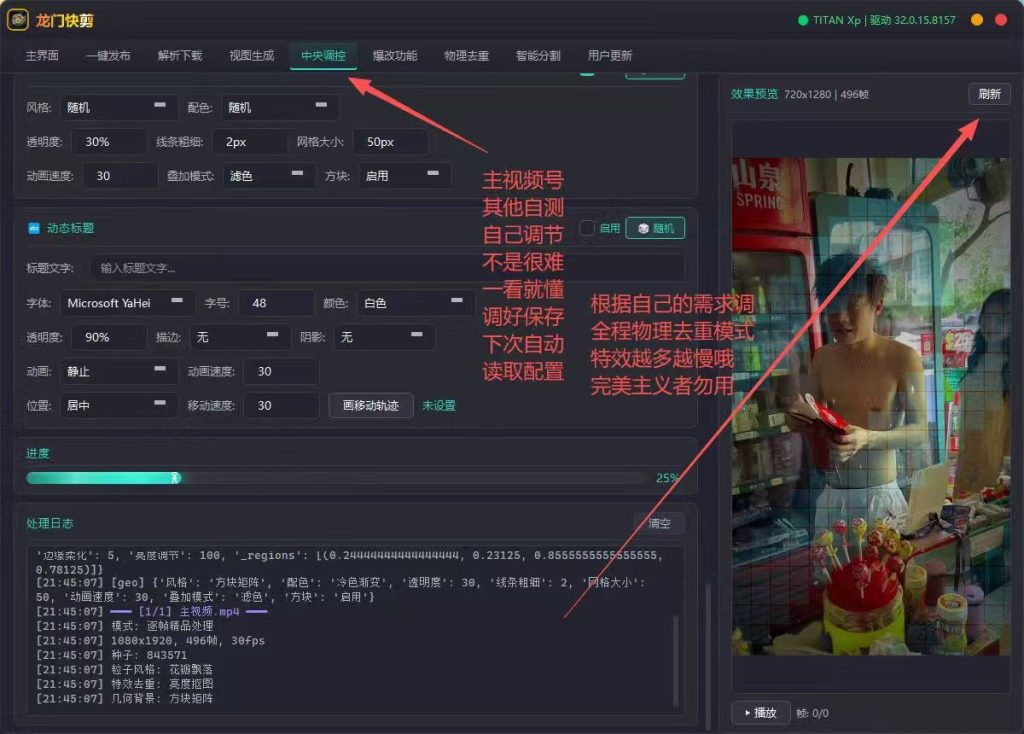Click the green GPU status indicator dot
This screenshot has width=1024, height=734.
coord(803,20)
